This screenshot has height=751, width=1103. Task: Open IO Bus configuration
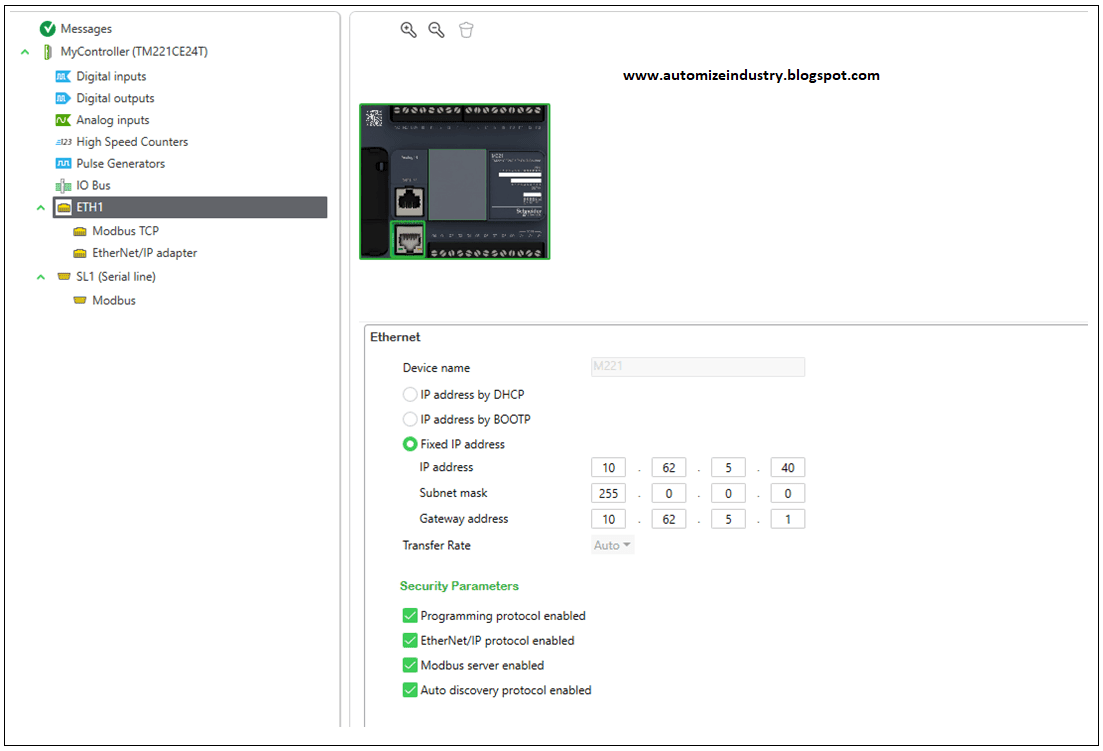(94, 185)
